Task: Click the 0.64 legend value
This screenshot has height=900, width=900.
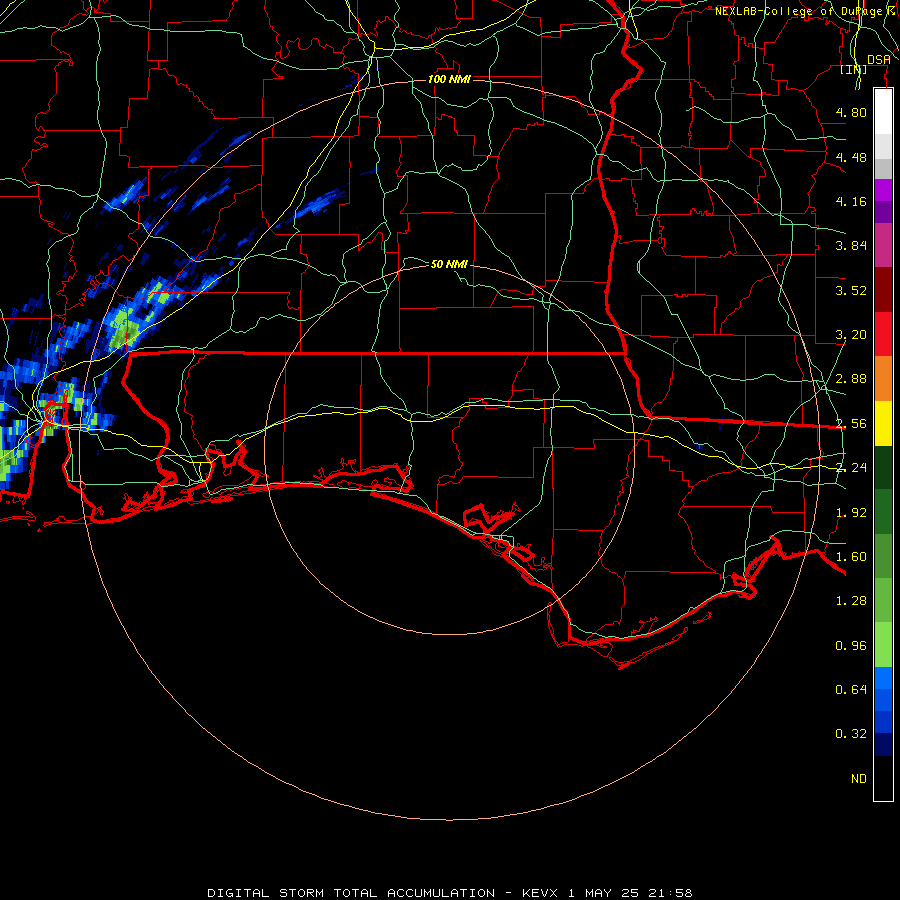Action: coord(851,689)
